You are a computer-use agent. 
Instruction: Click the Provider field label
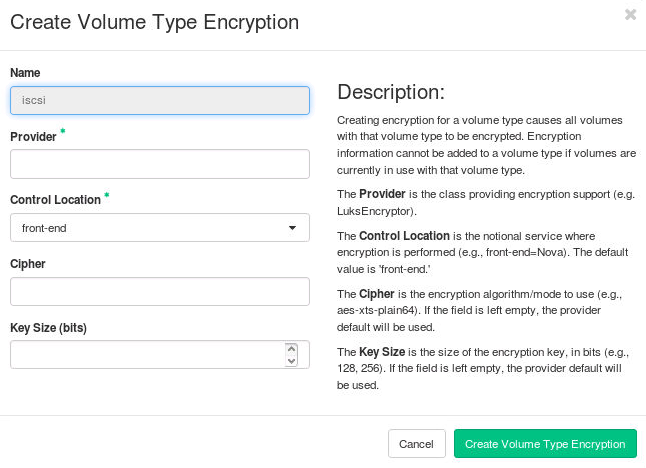(33, 136)
